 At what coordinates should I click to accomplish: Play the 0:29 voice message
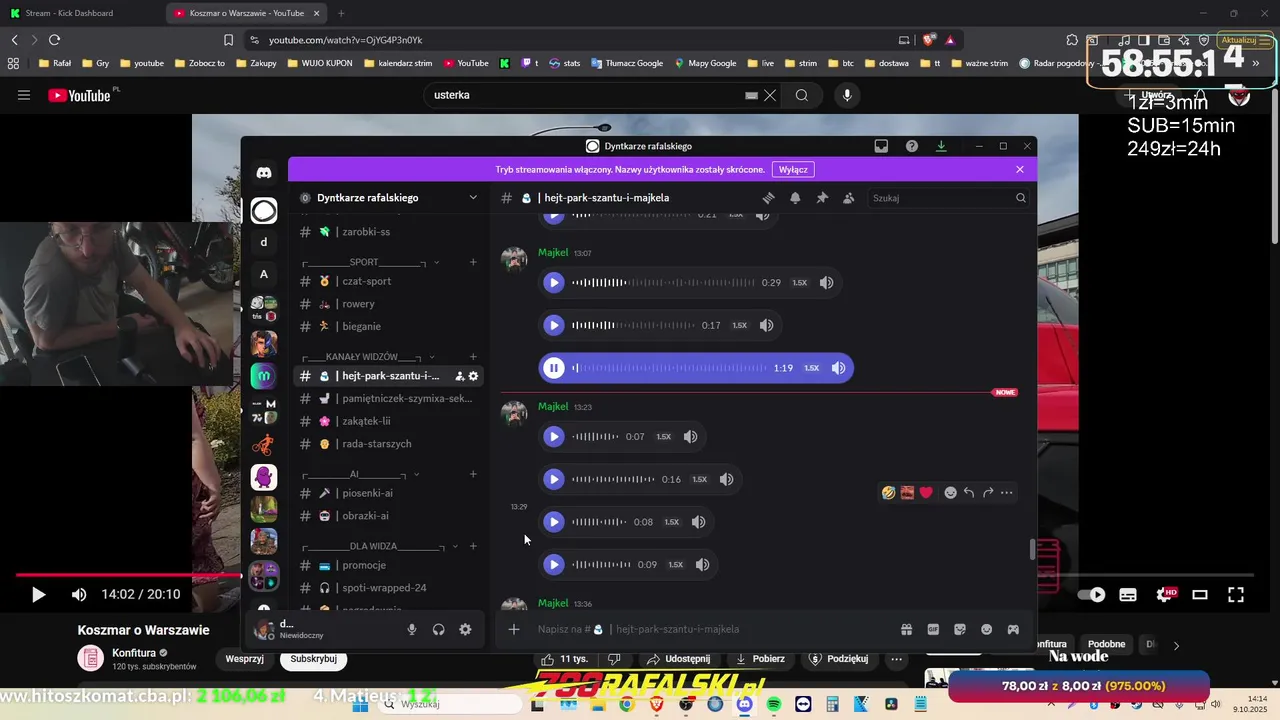tap(553, 283)
